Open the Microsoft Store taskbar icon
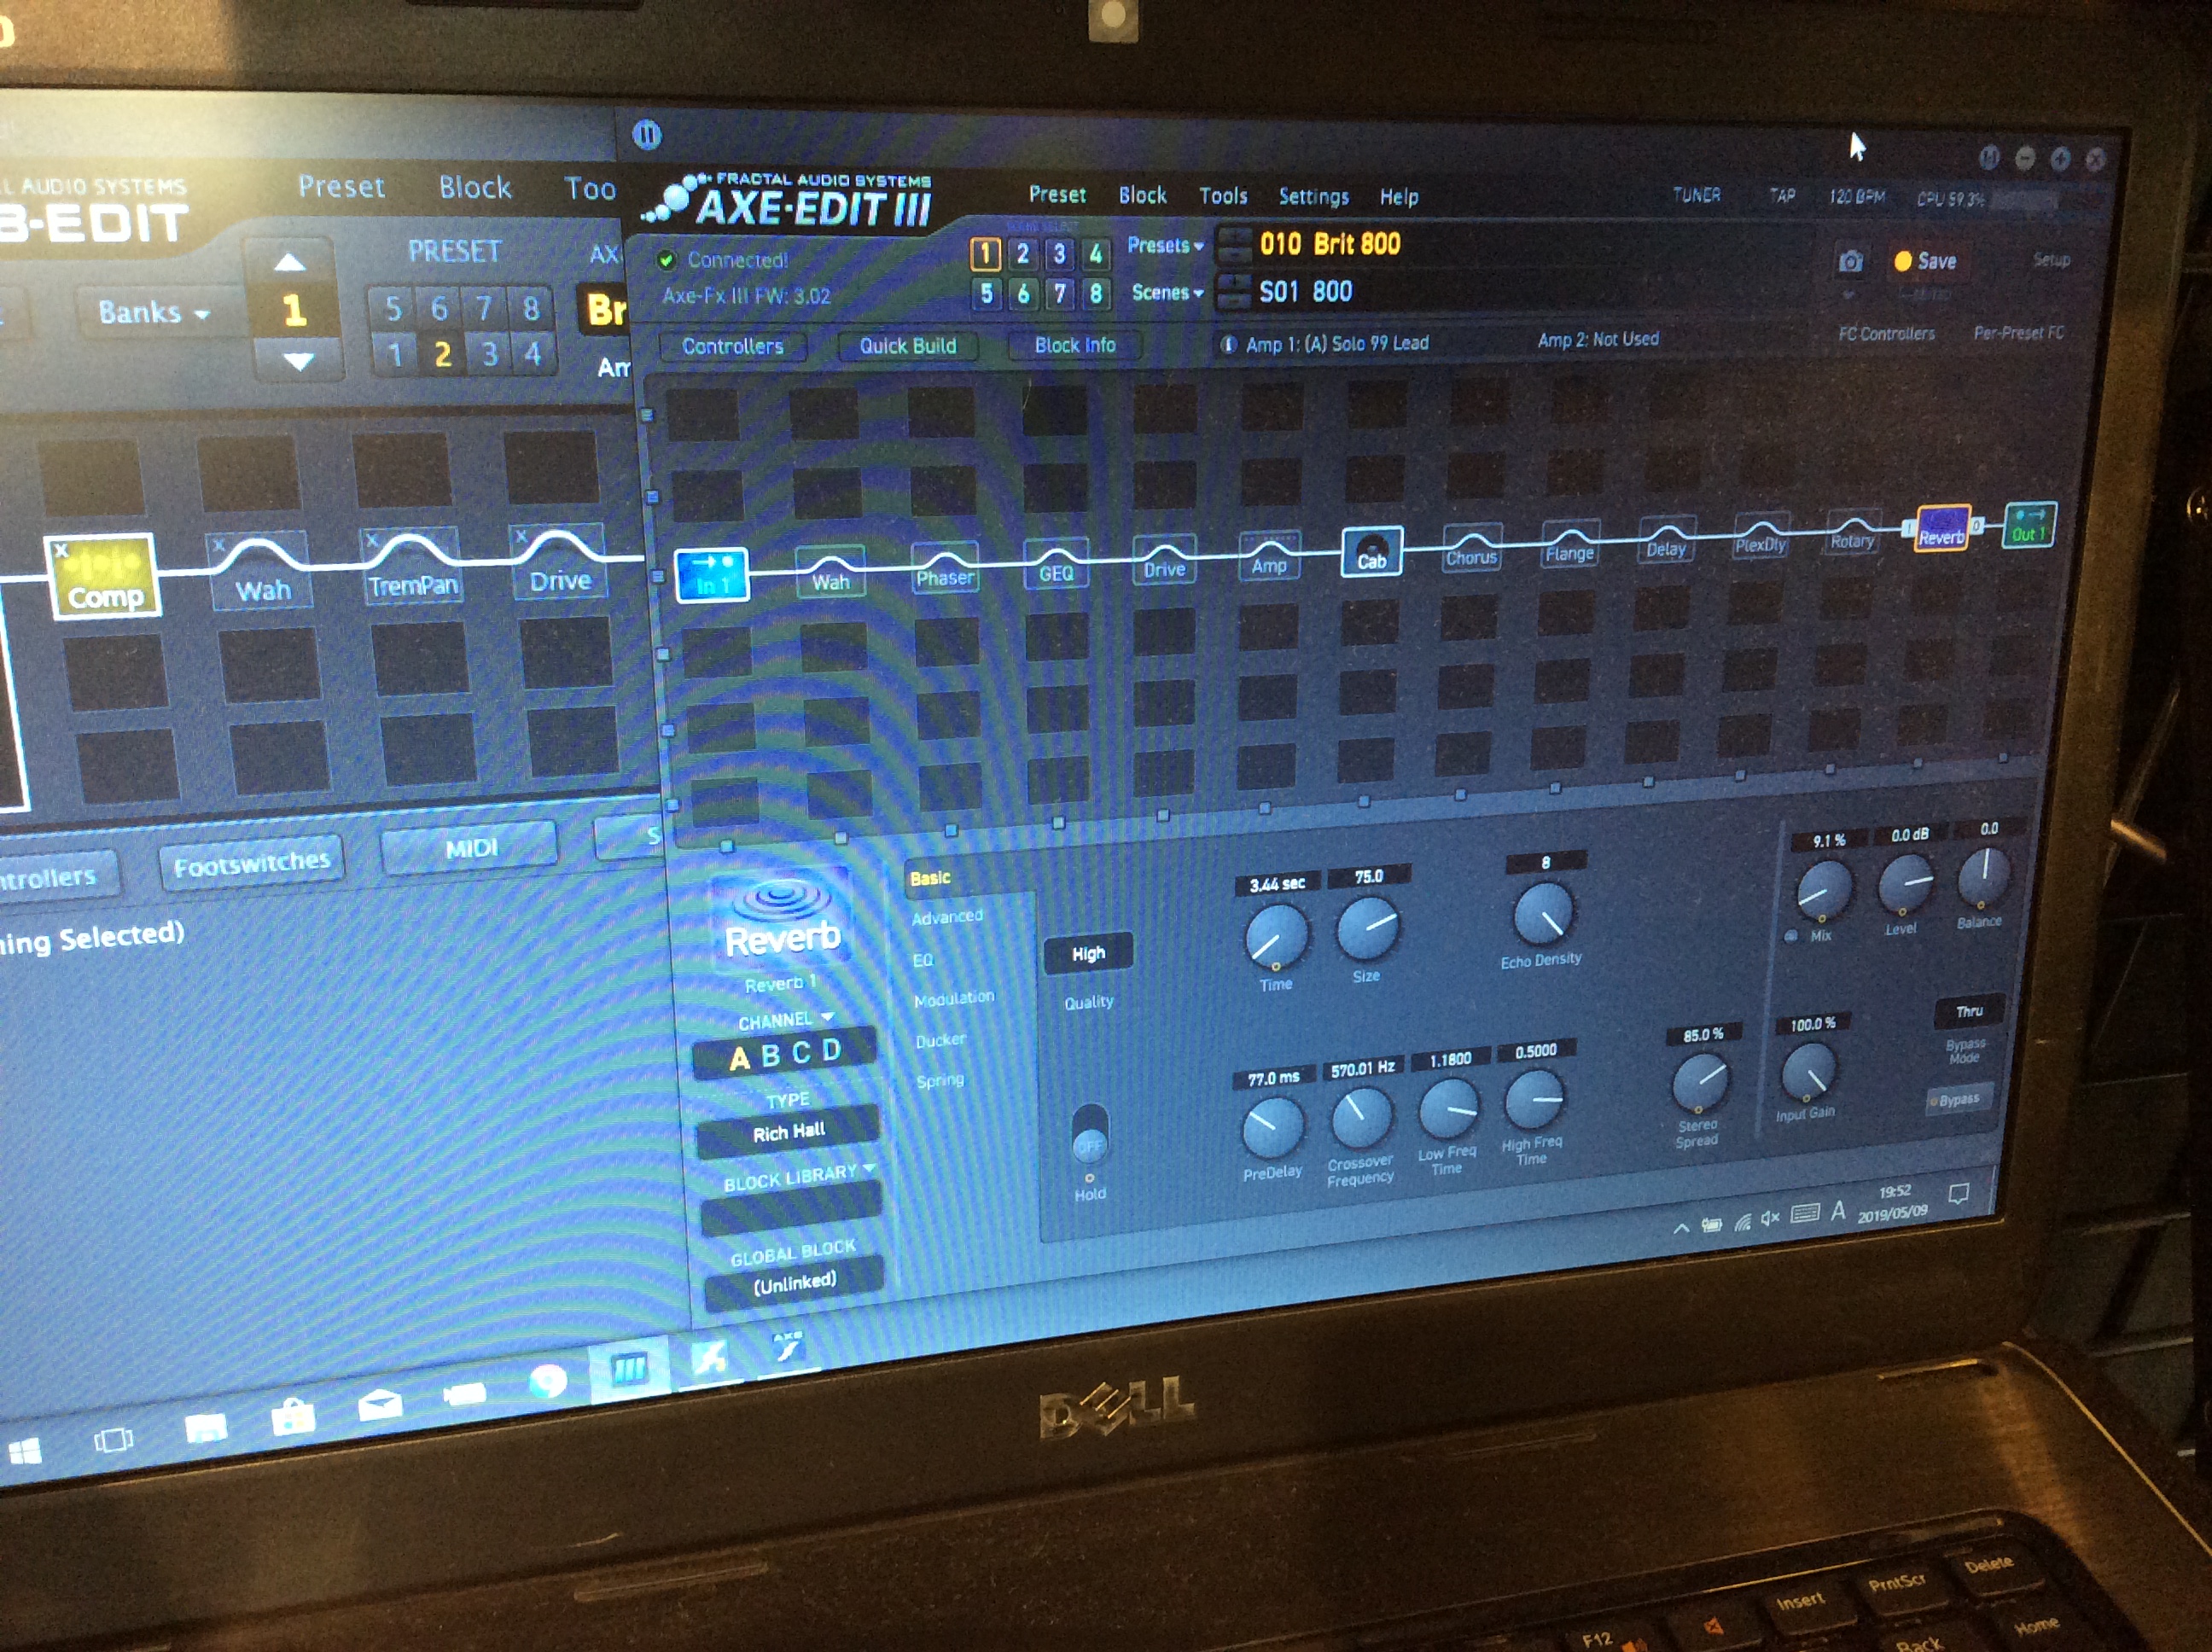This screenshot has width=2212, height=1652. [293, 1416]
